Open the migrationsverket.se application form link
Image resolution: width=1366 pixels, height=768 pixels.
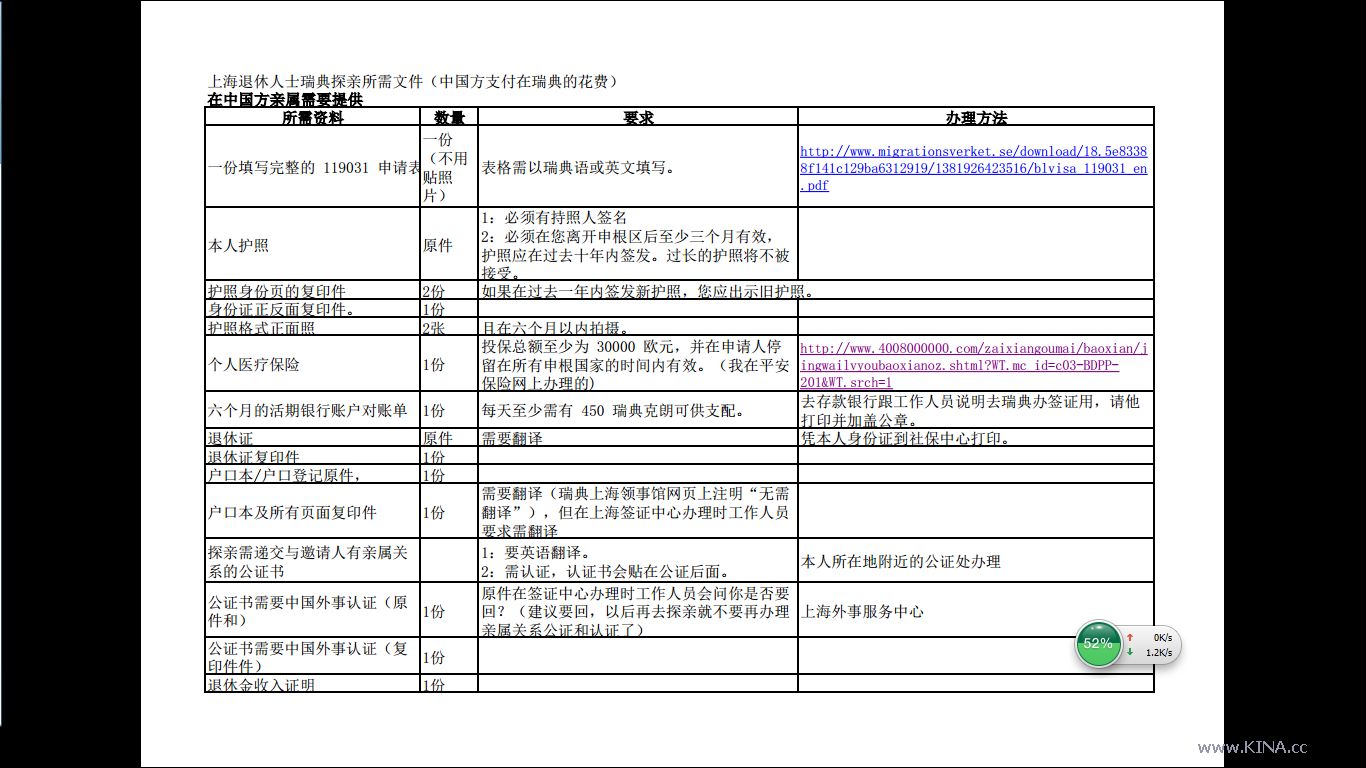click(974, 168)
